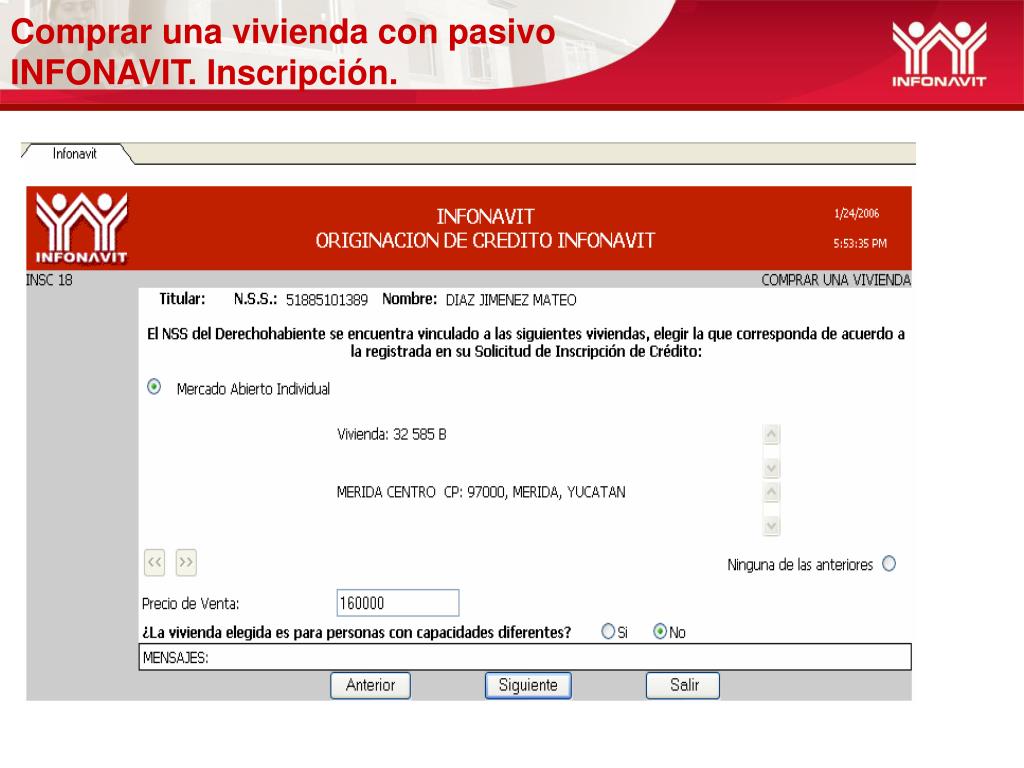Click the Precio de Venta field
Screen dimensions: 1024x768
[x=398, y=603]
